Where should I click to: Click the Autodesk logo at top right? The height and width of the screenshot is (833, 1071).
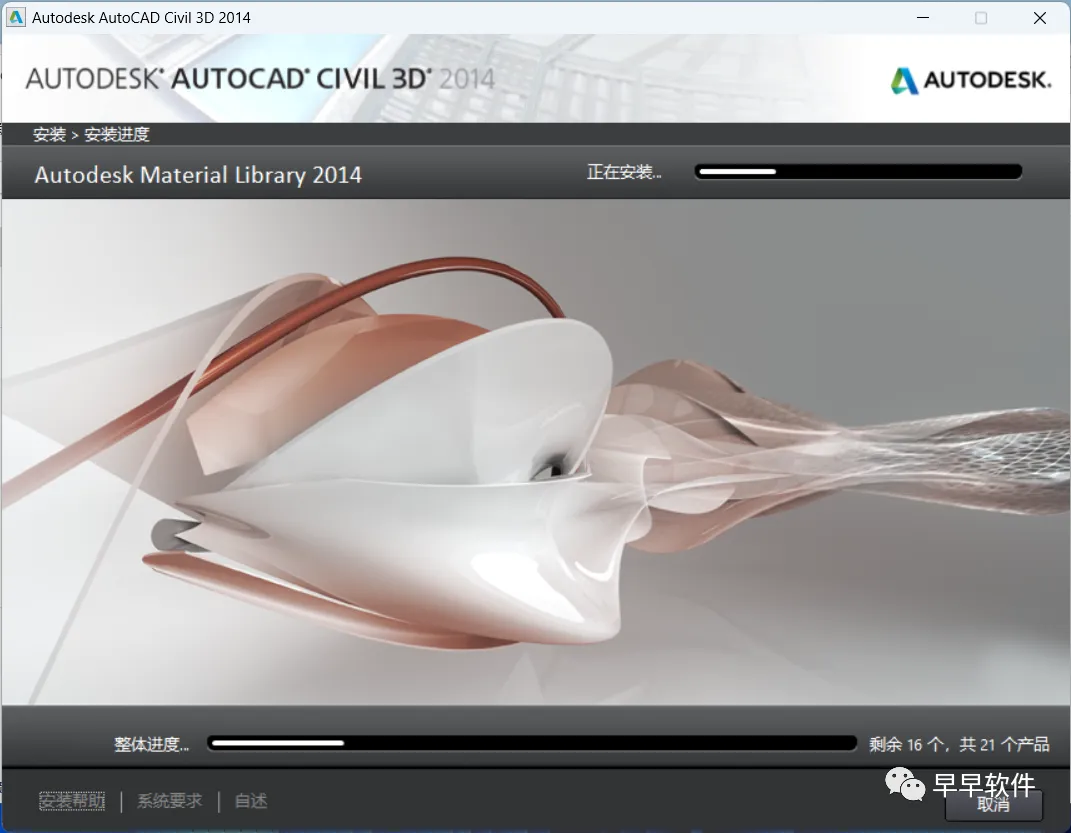click(x=971, y=80)
